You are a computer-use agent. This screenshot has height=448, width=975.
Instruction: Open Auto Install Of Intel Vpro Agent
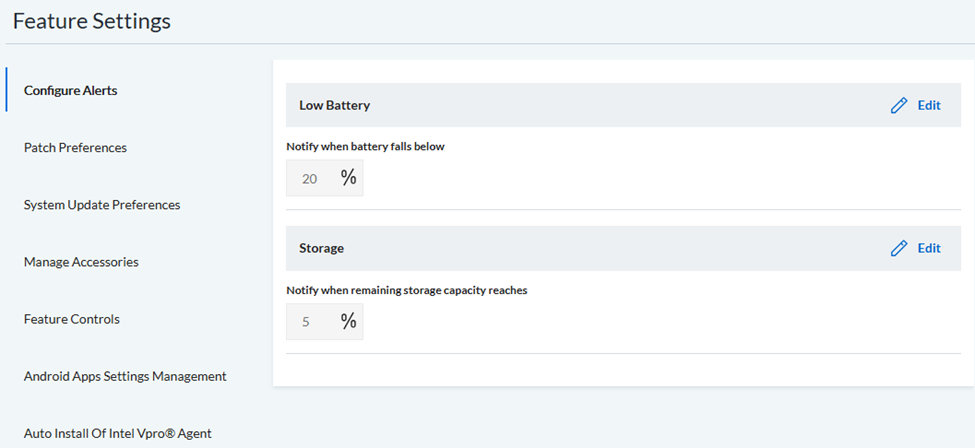coord(118,434)
